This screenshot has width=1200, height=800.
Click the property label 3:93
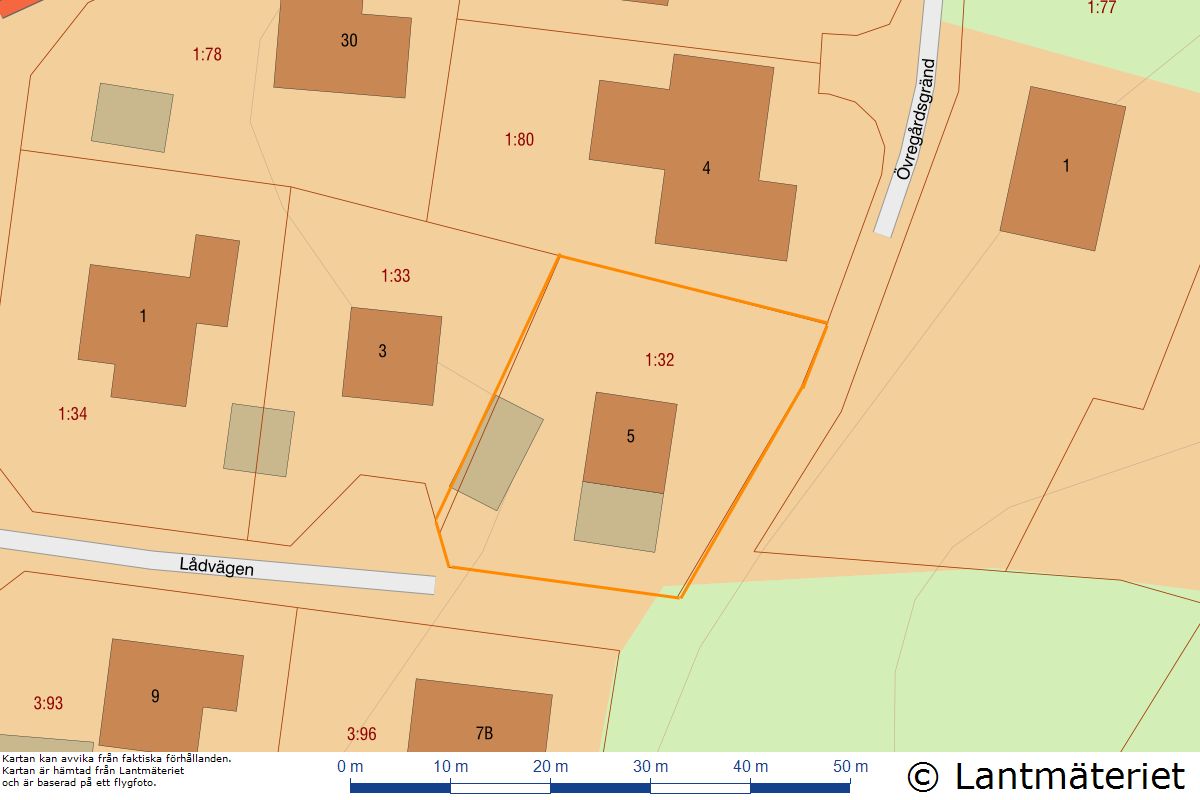(x=48, y=703)
